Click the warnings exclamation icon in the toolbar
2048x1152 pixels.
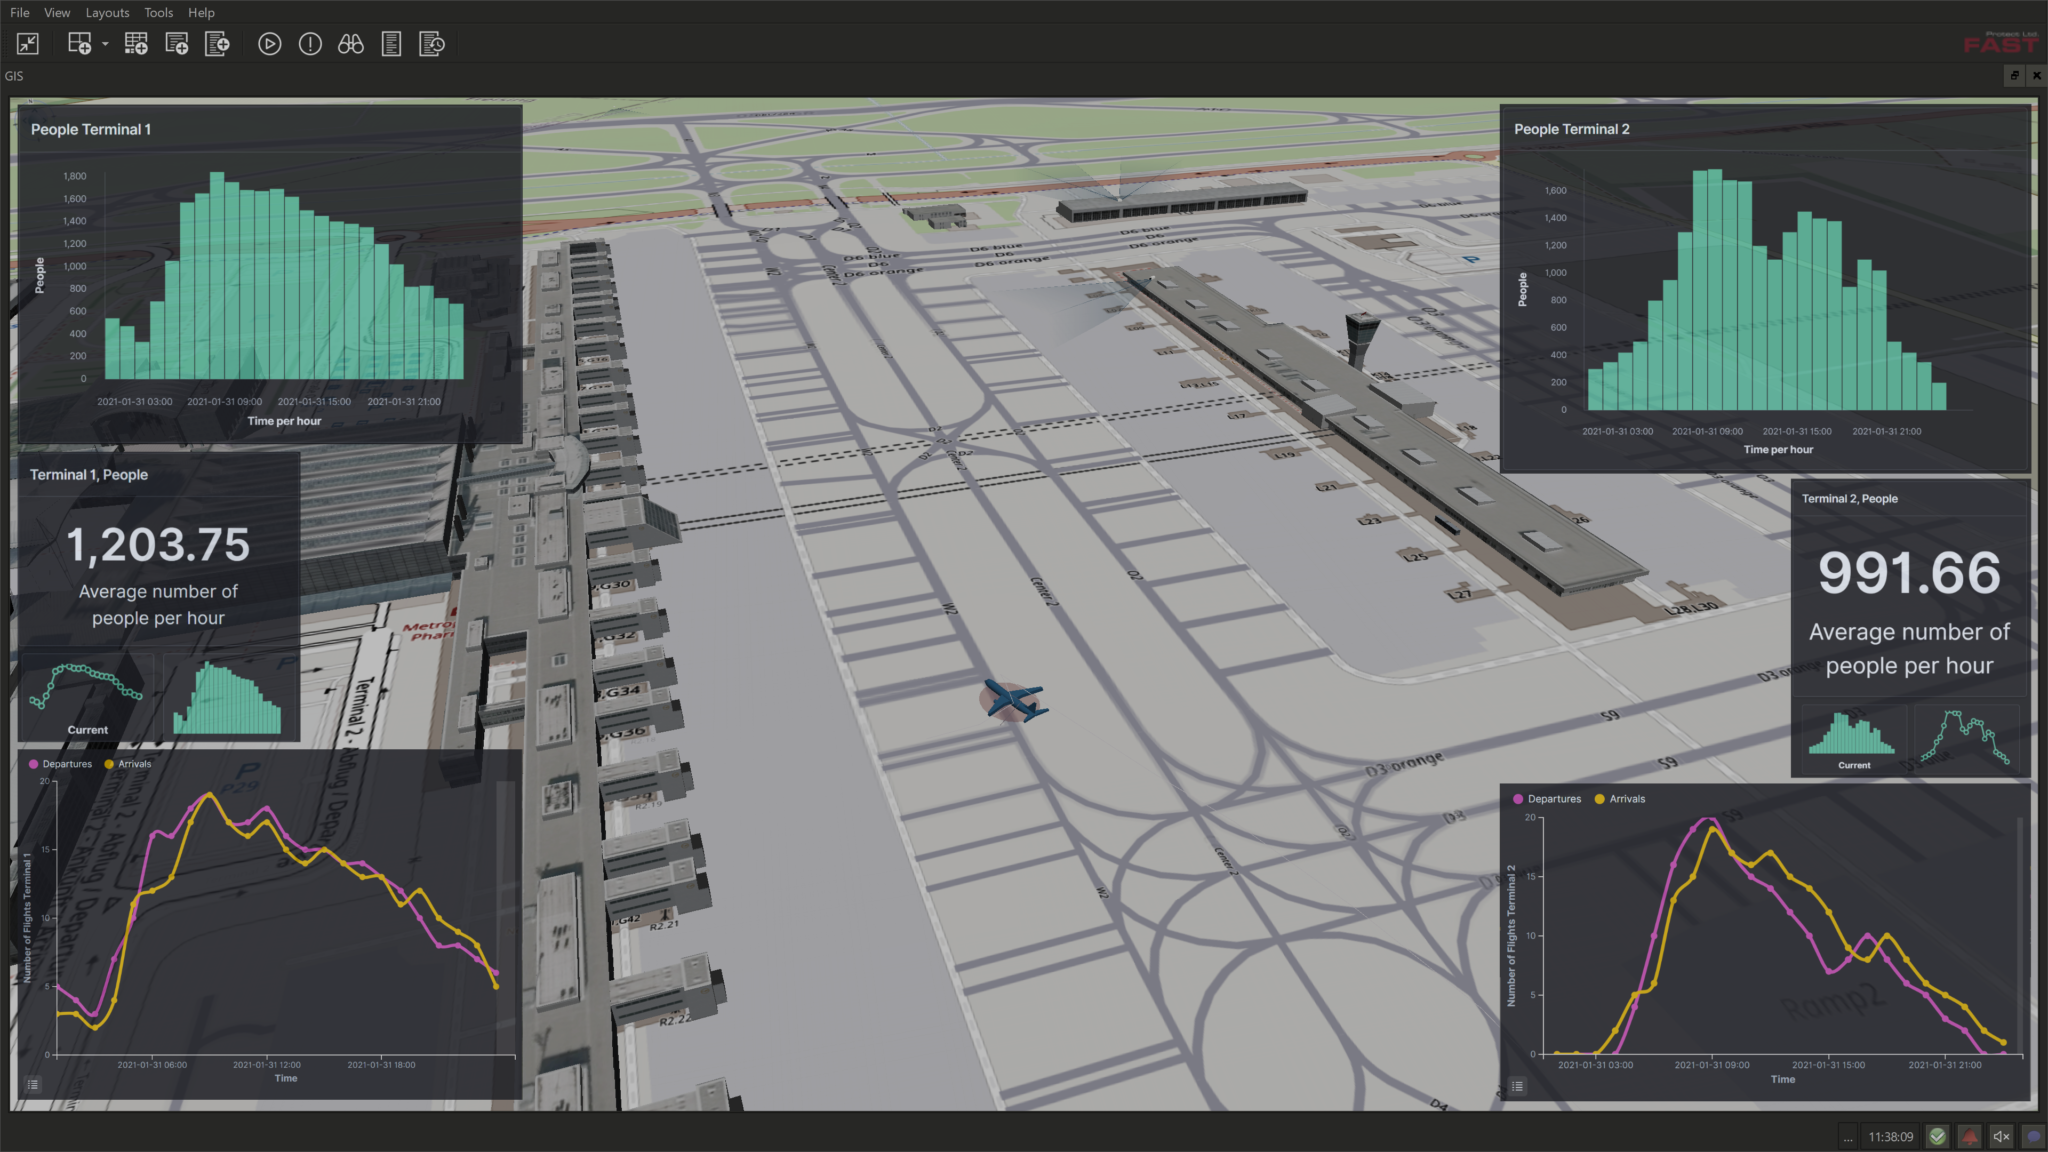point(311,44)
